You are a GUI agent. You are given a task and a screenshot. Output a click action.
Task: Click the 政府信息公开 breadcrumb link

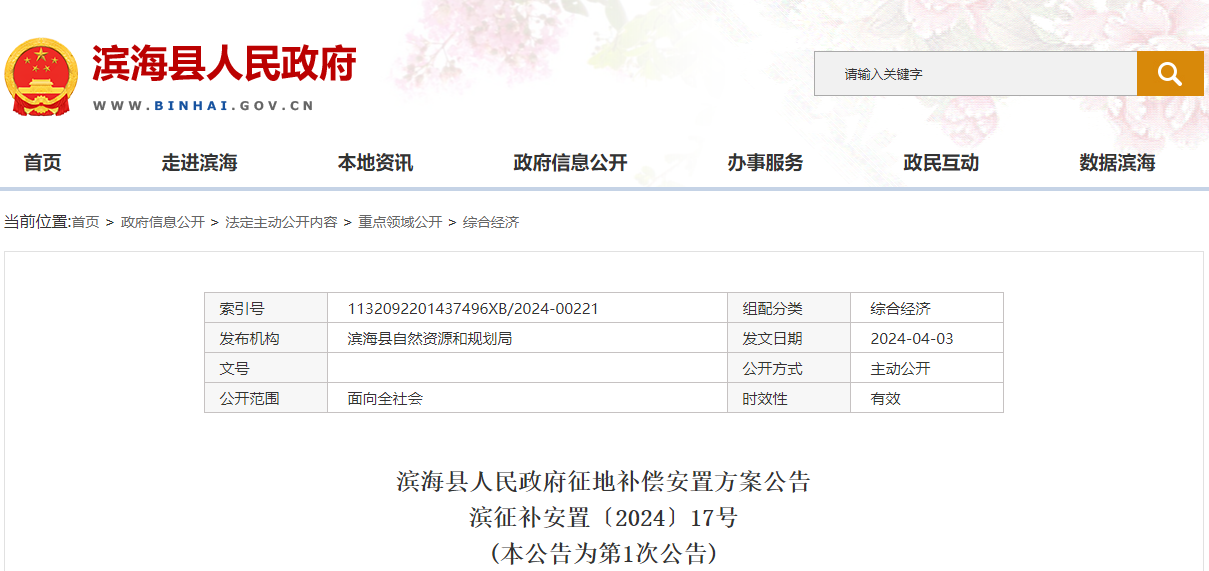[x=163, y=222]
